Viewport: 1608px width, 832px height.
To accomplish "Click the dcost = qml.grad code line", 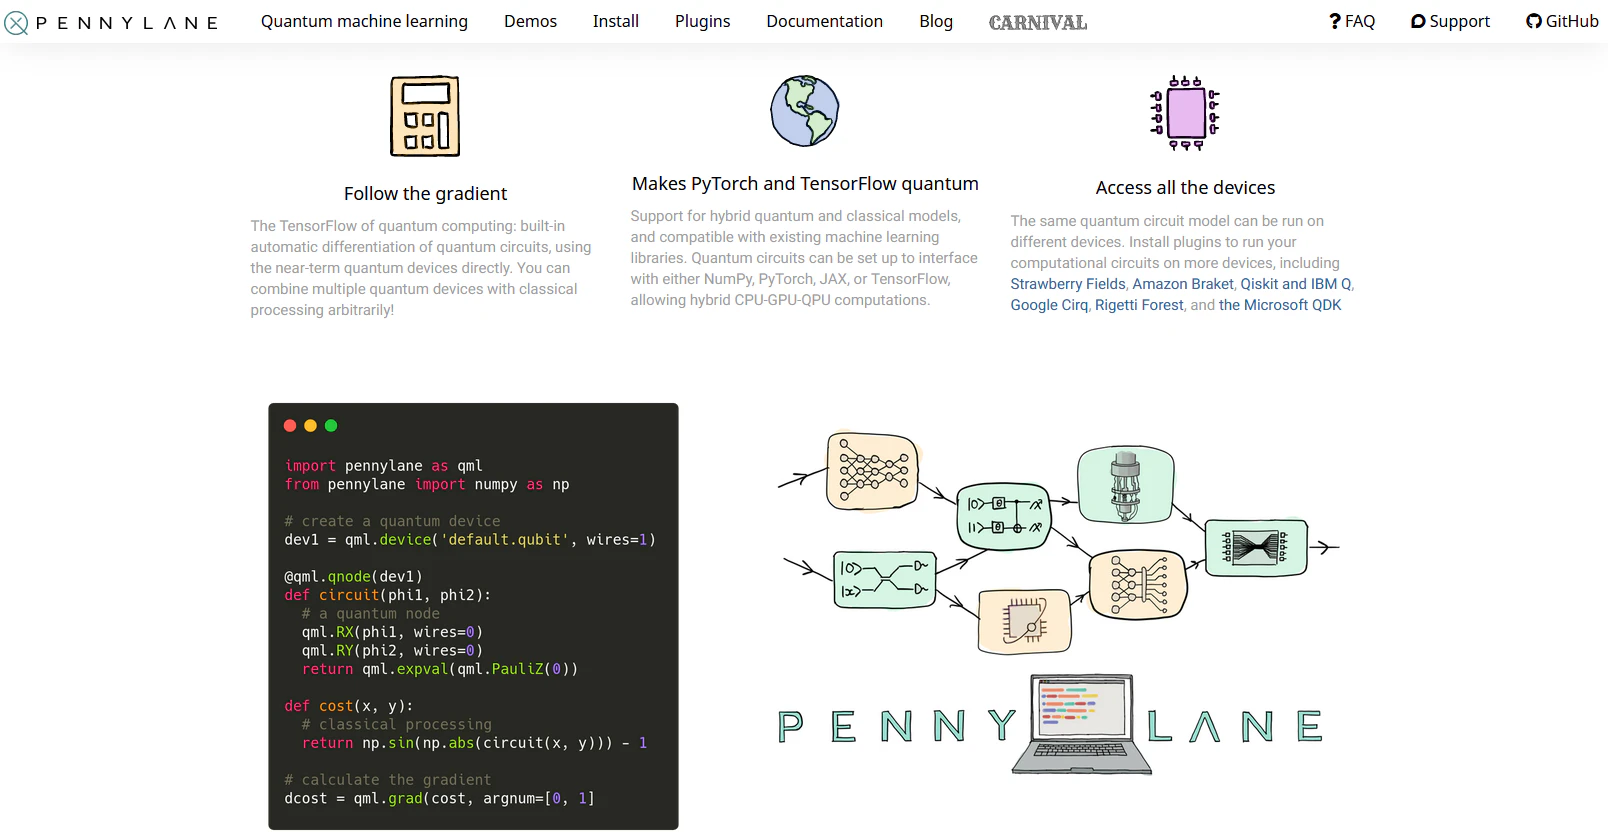I will pyautogui.click(x=440, y=798).
